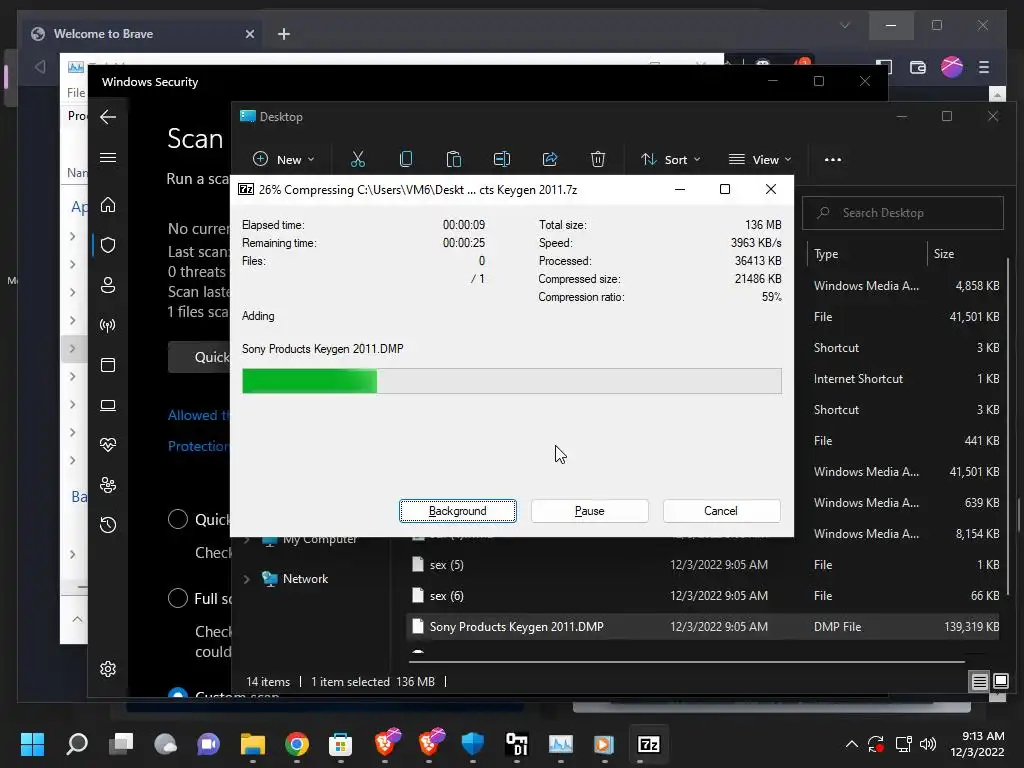Open the See more ellipsis menu
The width and height of the screenshot is (1024, 768).
[x=833, y=159]
